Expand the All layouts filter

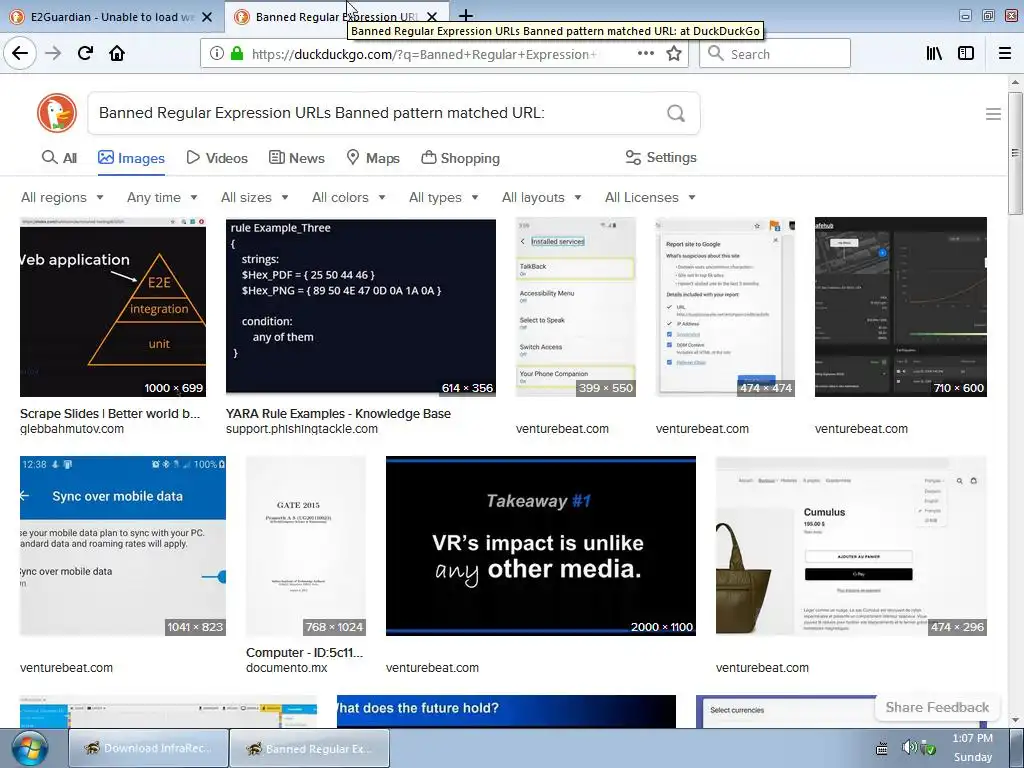[541, 197]
